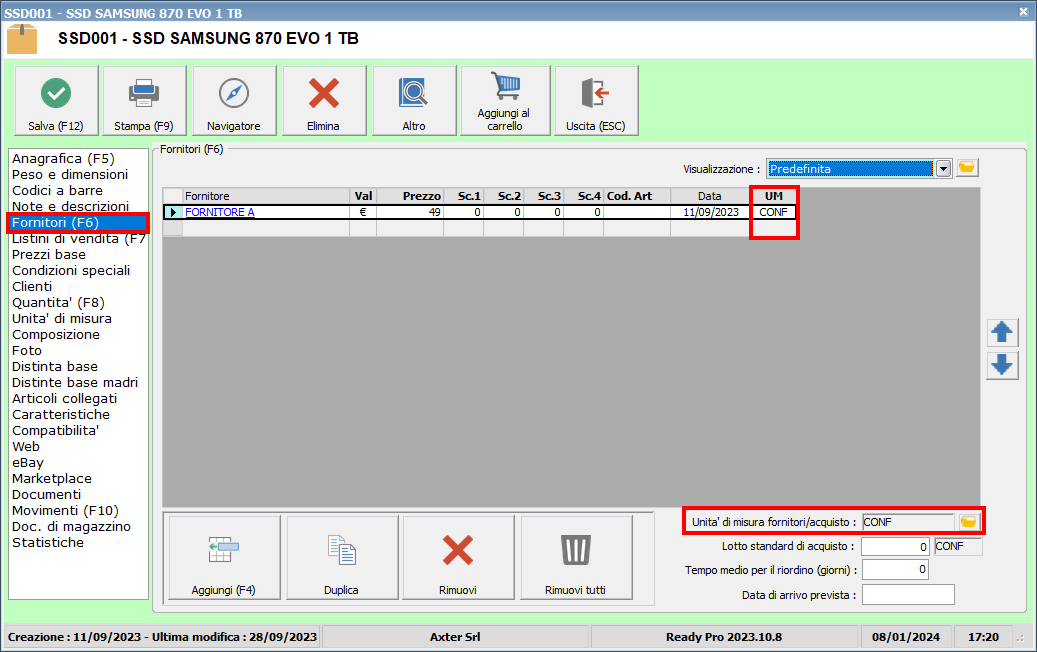Open the Composizione section

pos(56,335)
